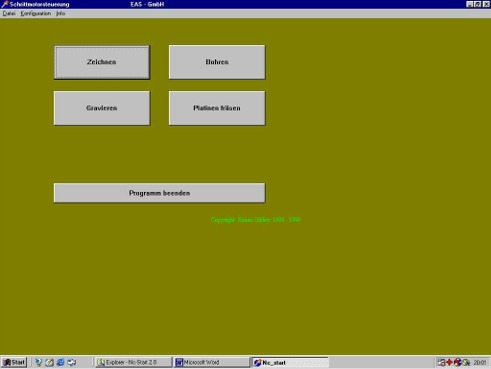Click the Windows Start button
This screenshot has width=491, height=369.
coord(14,362)
